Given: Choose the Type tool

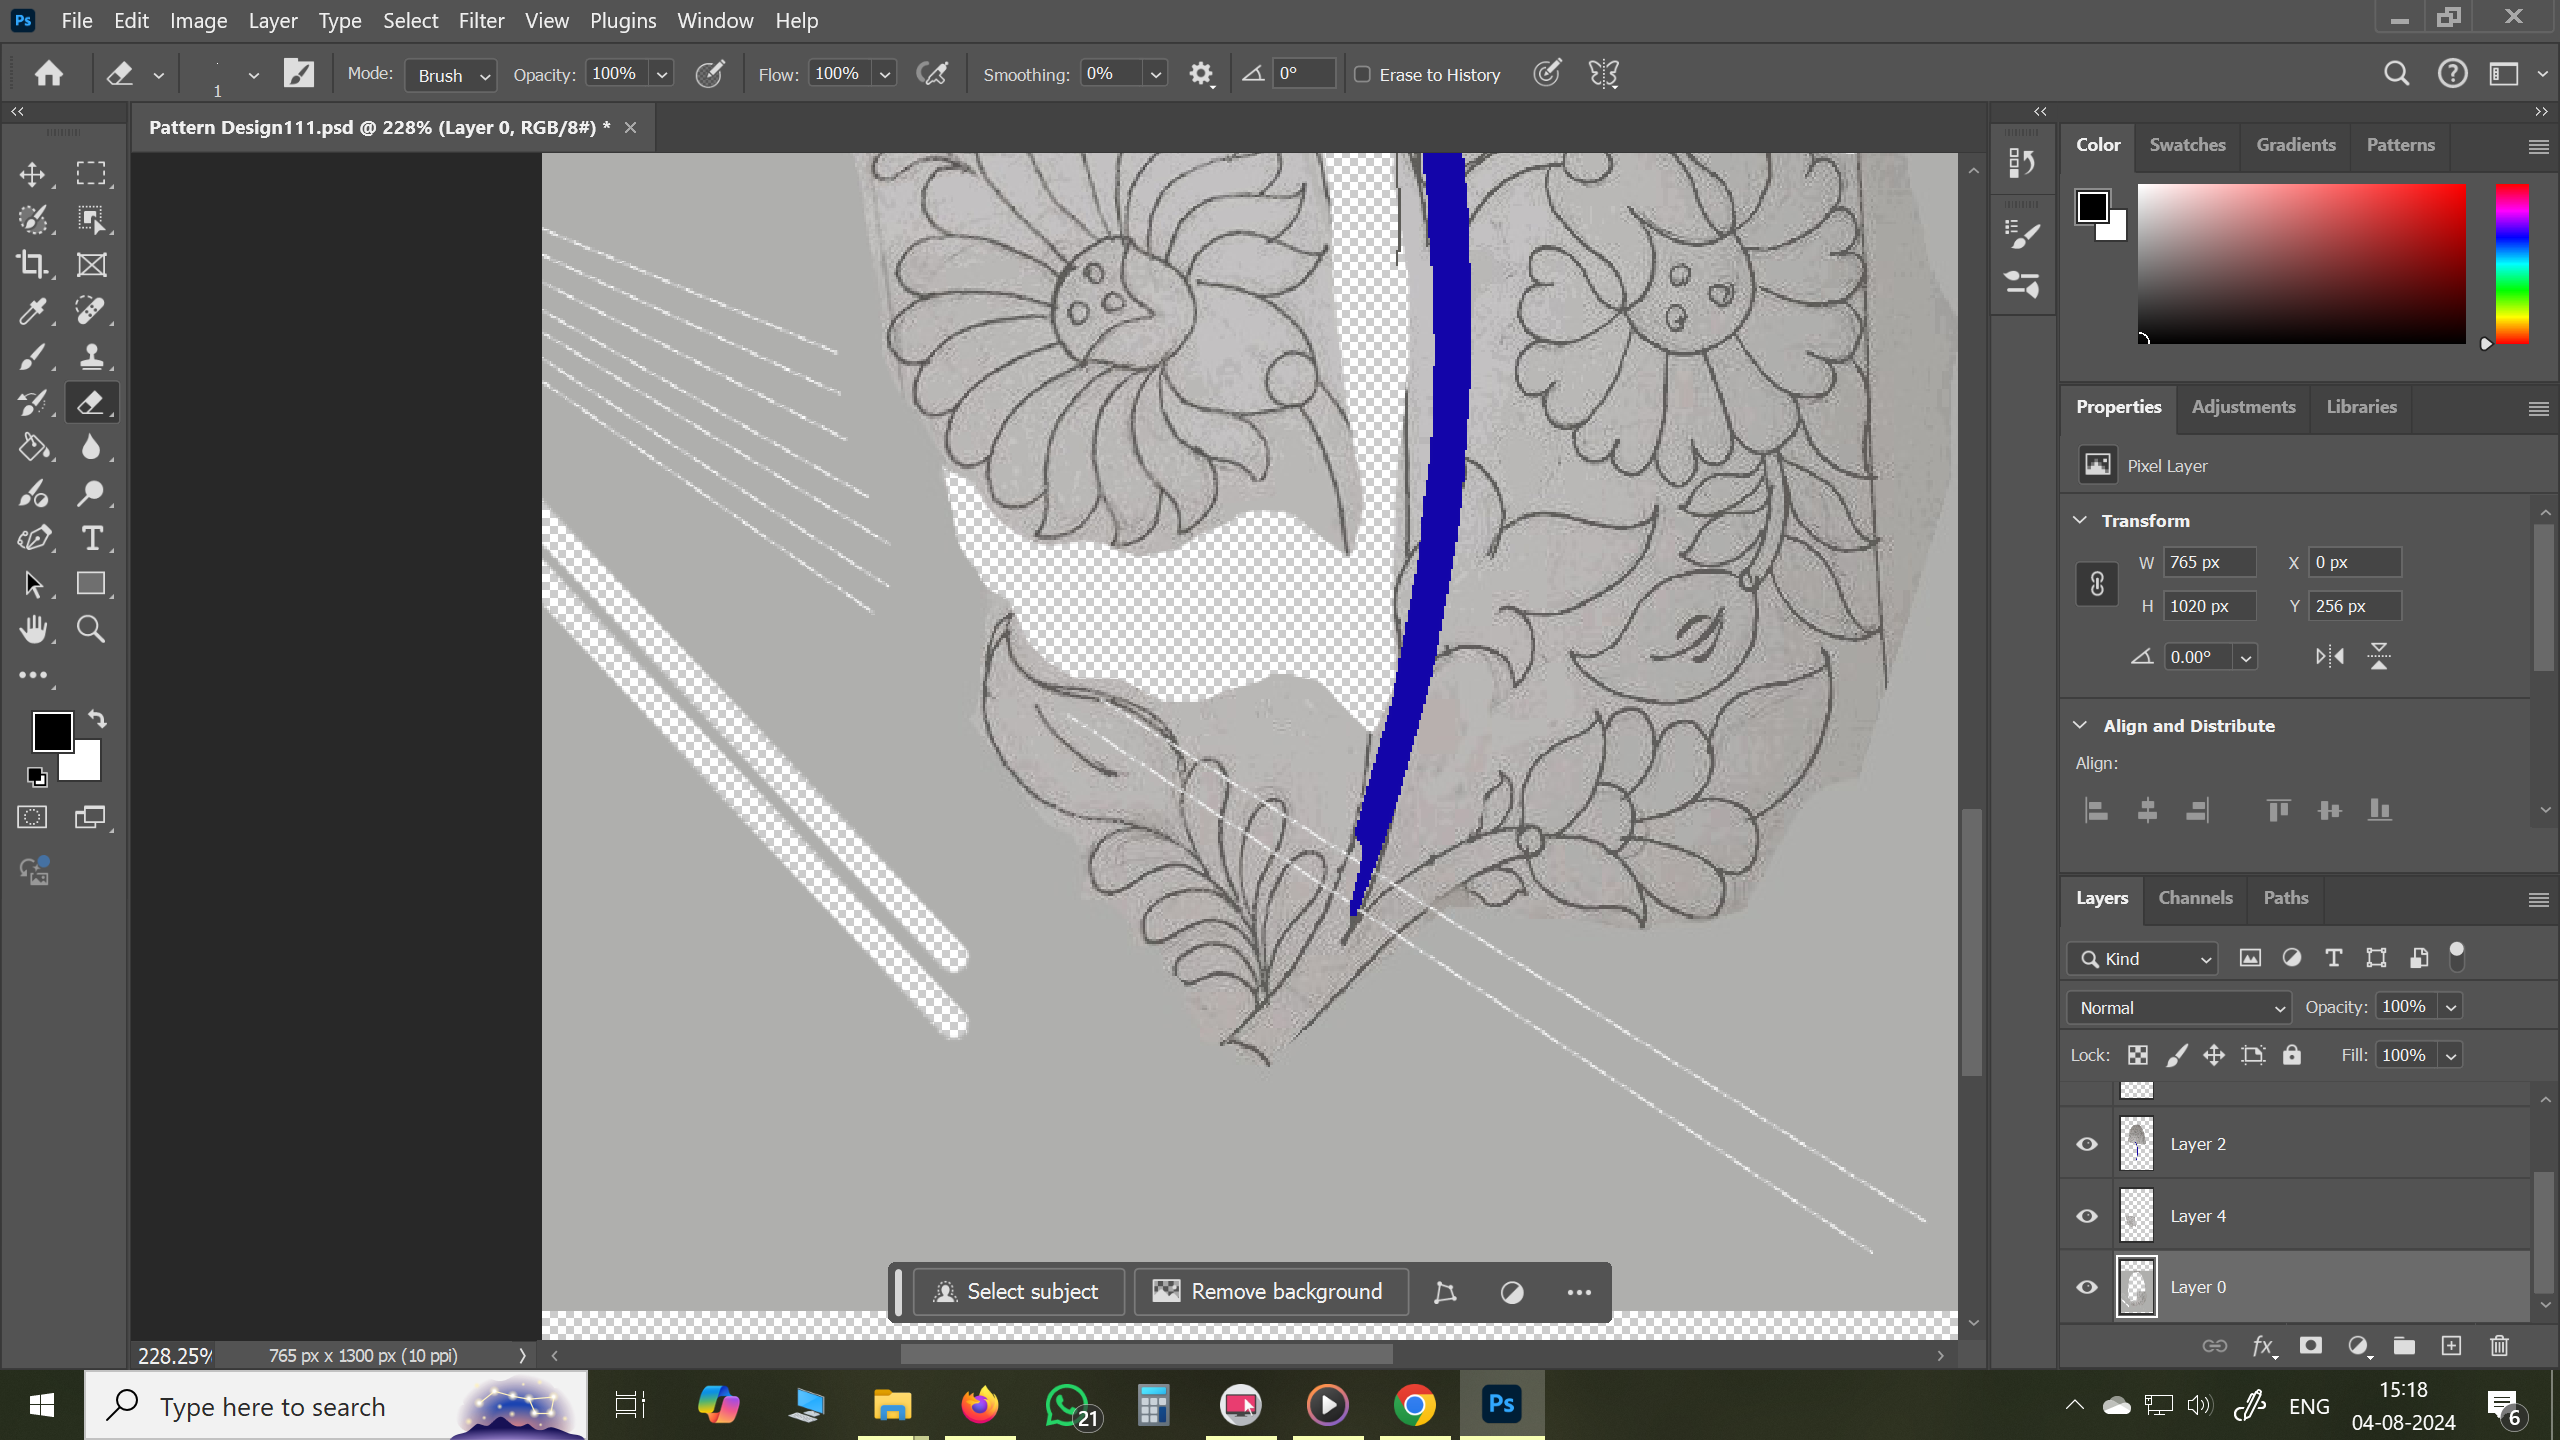Looking at the screenshot, I should (94, 538).
